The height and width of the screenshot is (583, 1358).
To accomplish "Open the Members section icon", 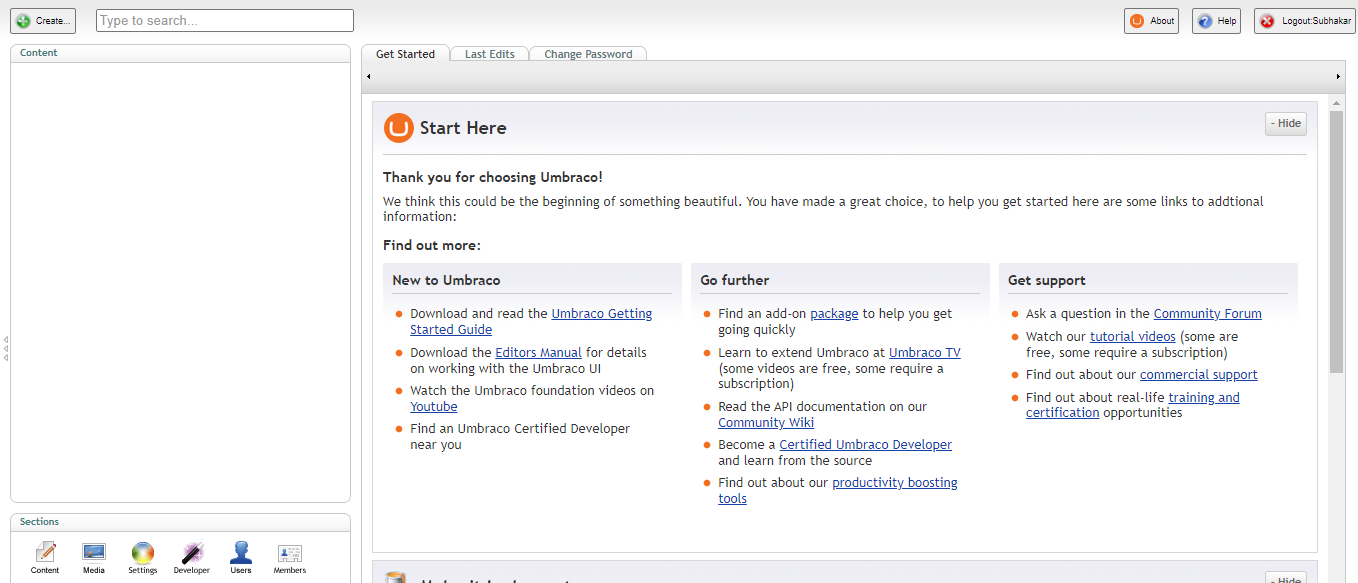I will point(290,558).
